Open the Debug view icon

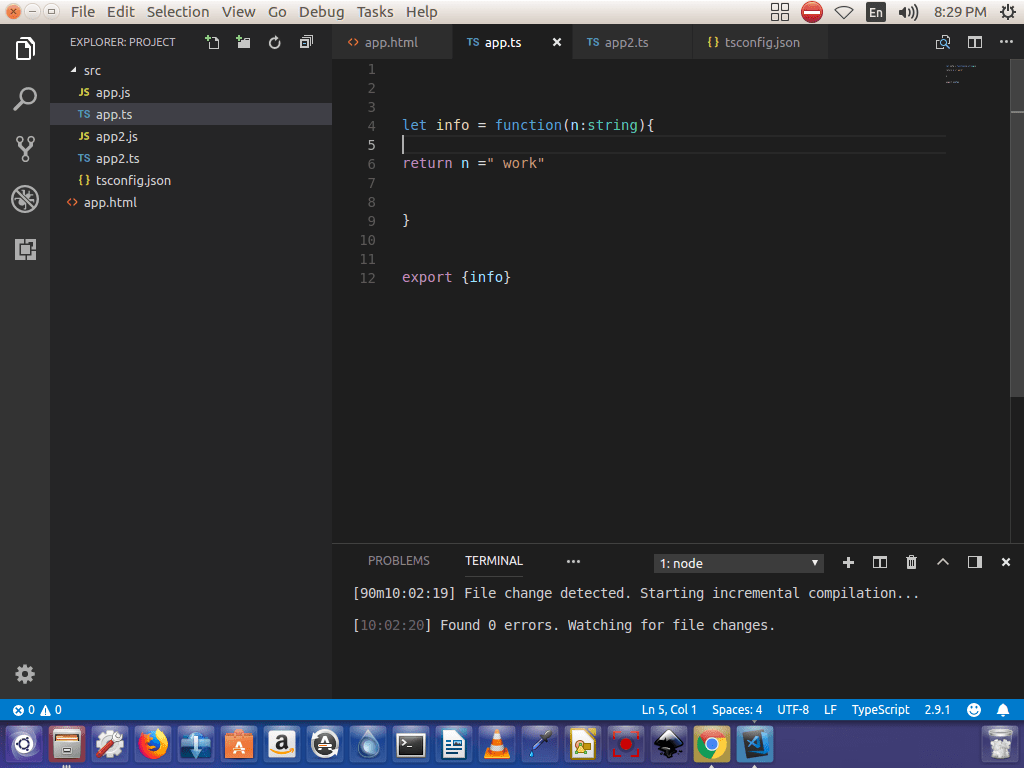pyautogui.click(x=25, y=199)
